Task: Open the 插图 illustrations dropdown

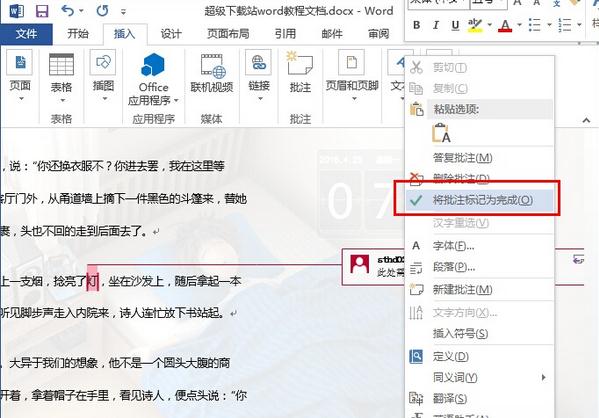Action: 103,76
